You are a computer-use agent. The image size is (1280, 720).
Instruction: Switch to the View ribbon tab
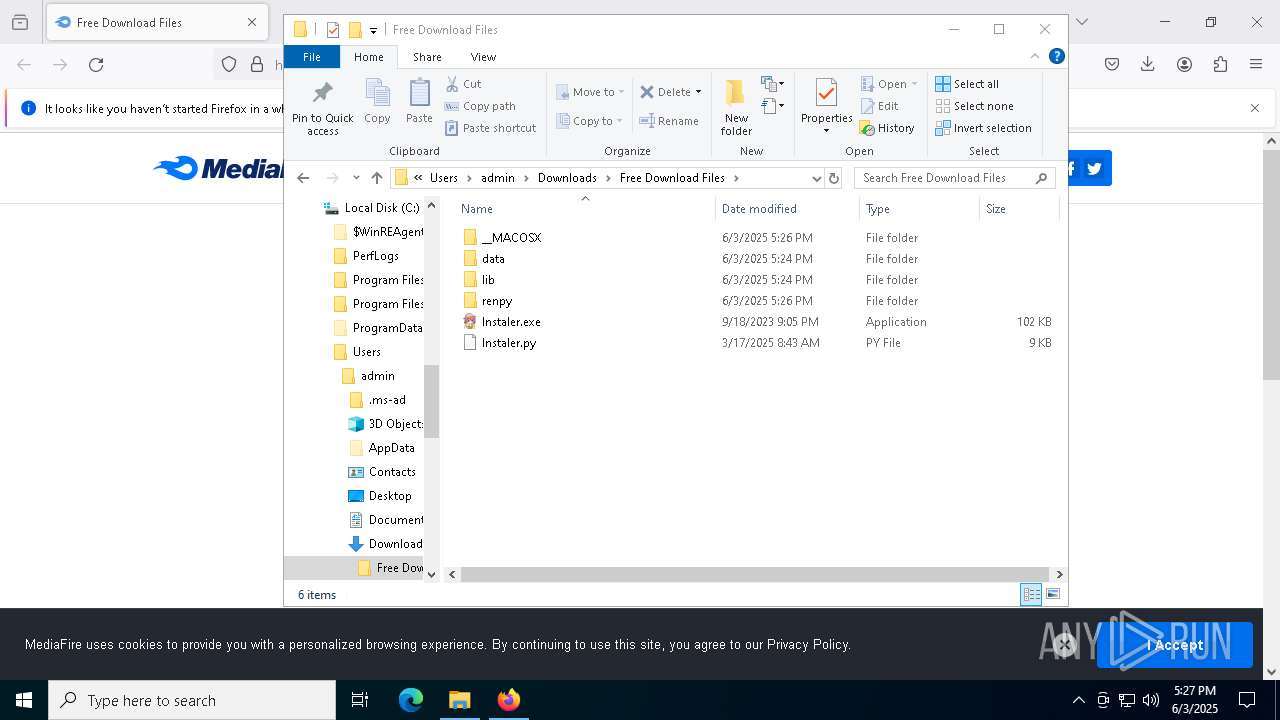(x=483, y=57)
